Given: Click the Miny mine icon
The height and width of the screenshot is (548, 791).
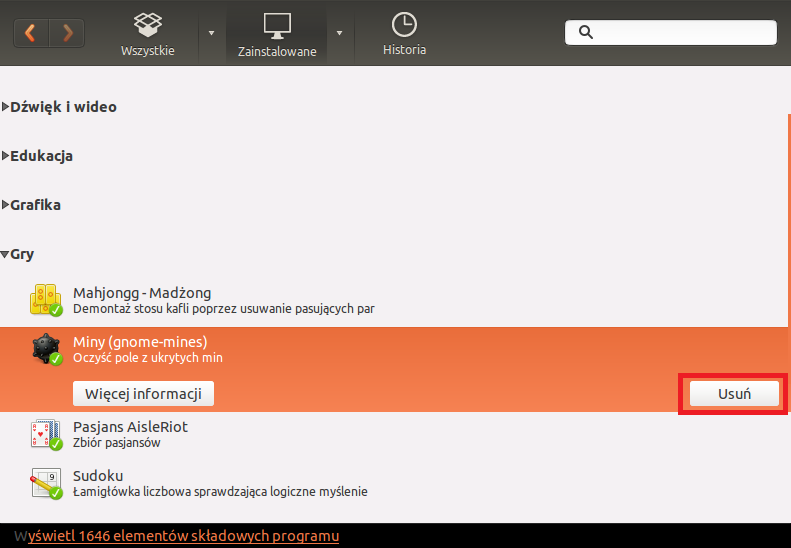Looking at the screenshot, I should pyautogui.click(x=46, y=349).
